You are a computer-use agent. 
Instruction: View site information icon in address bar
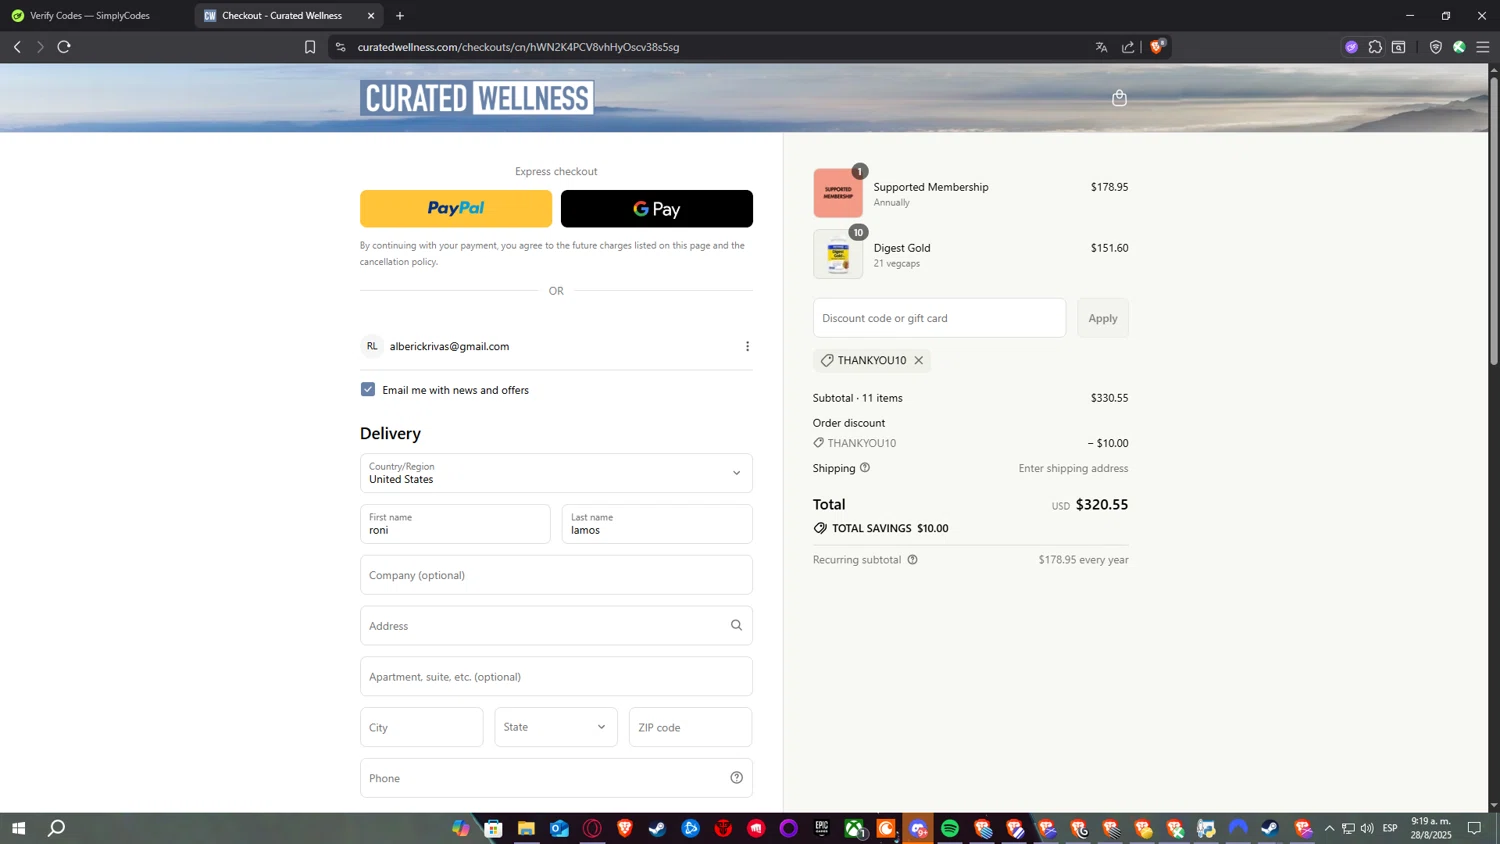point(340,47)
